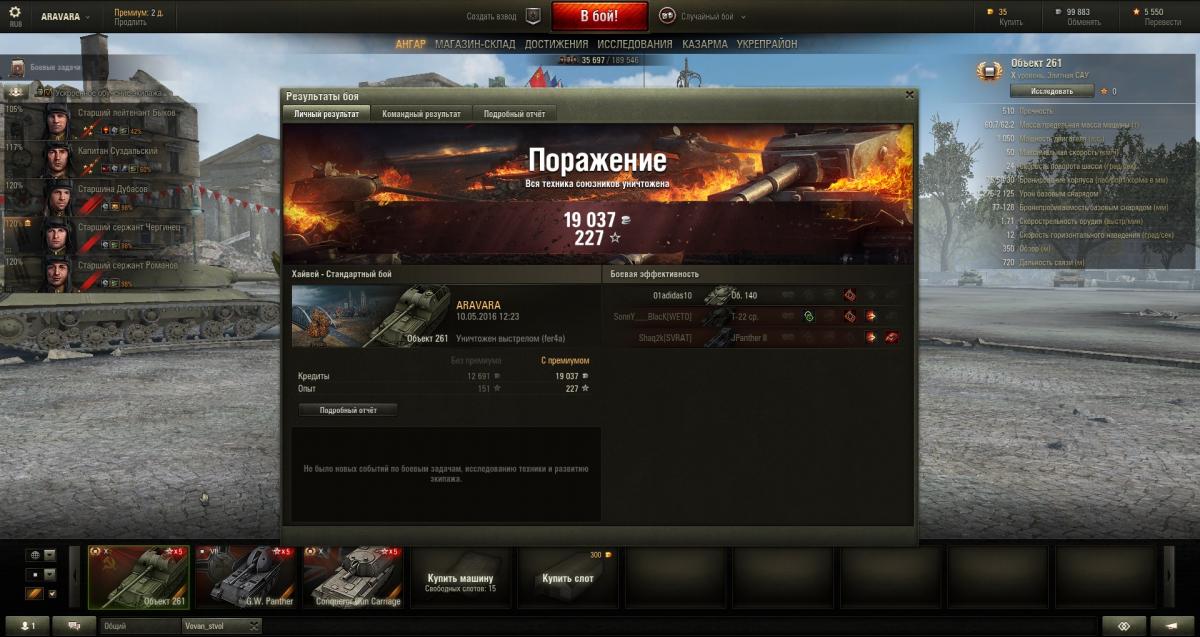Click the critical hit icon for 01adidas10
Viewport: 1200px width, 637px height.
click(x=850, y=296)
